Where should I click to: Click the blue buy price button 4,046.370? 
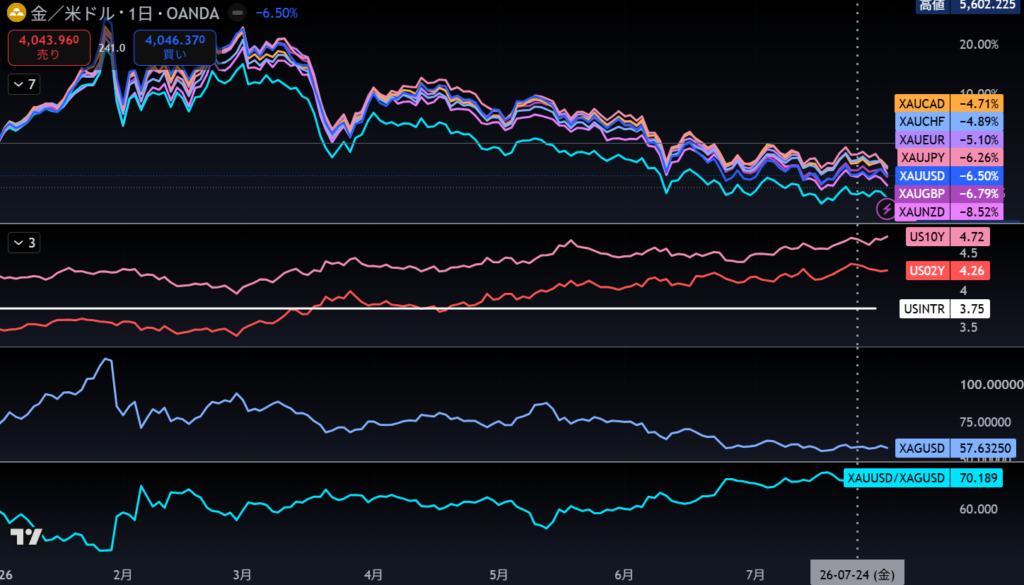click(175, 48)
